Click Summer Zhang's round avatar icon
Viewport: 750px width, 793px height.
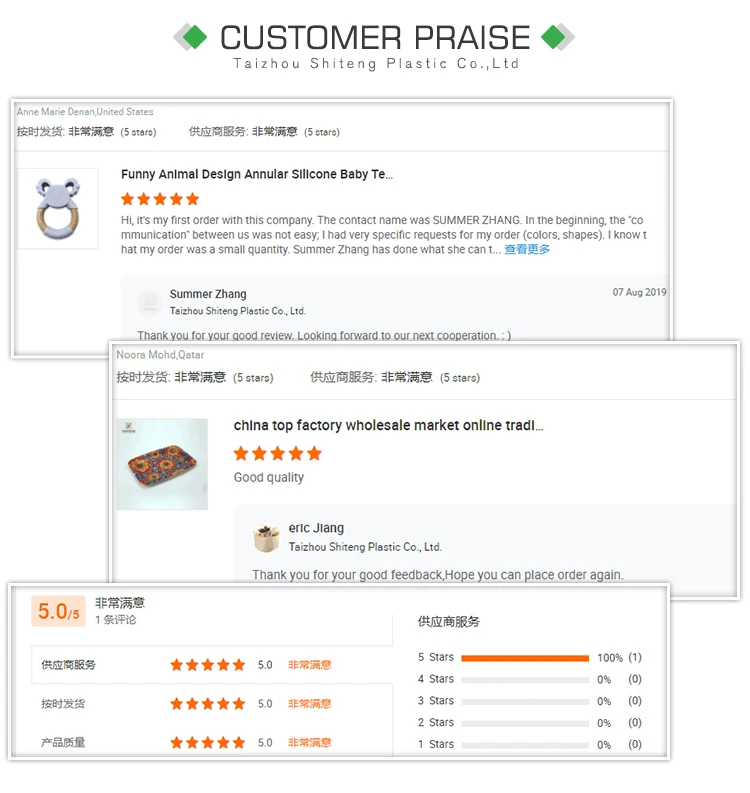click(x=150, y=301)
